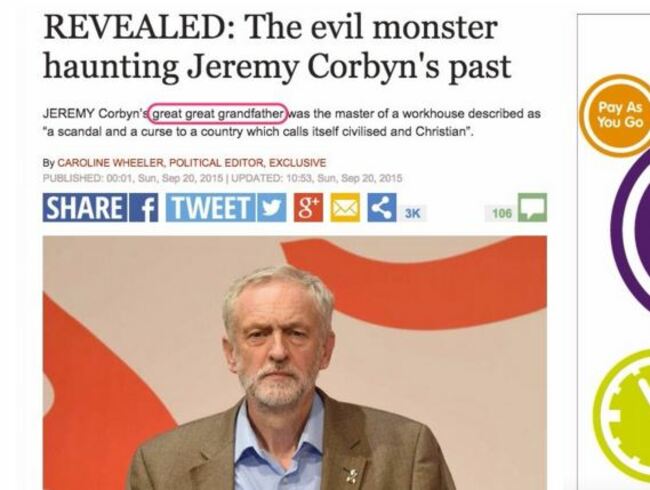Click the green comments speech bubble icon
The image size is (650, 490).
pyautogui.click(x=532, y=208)
